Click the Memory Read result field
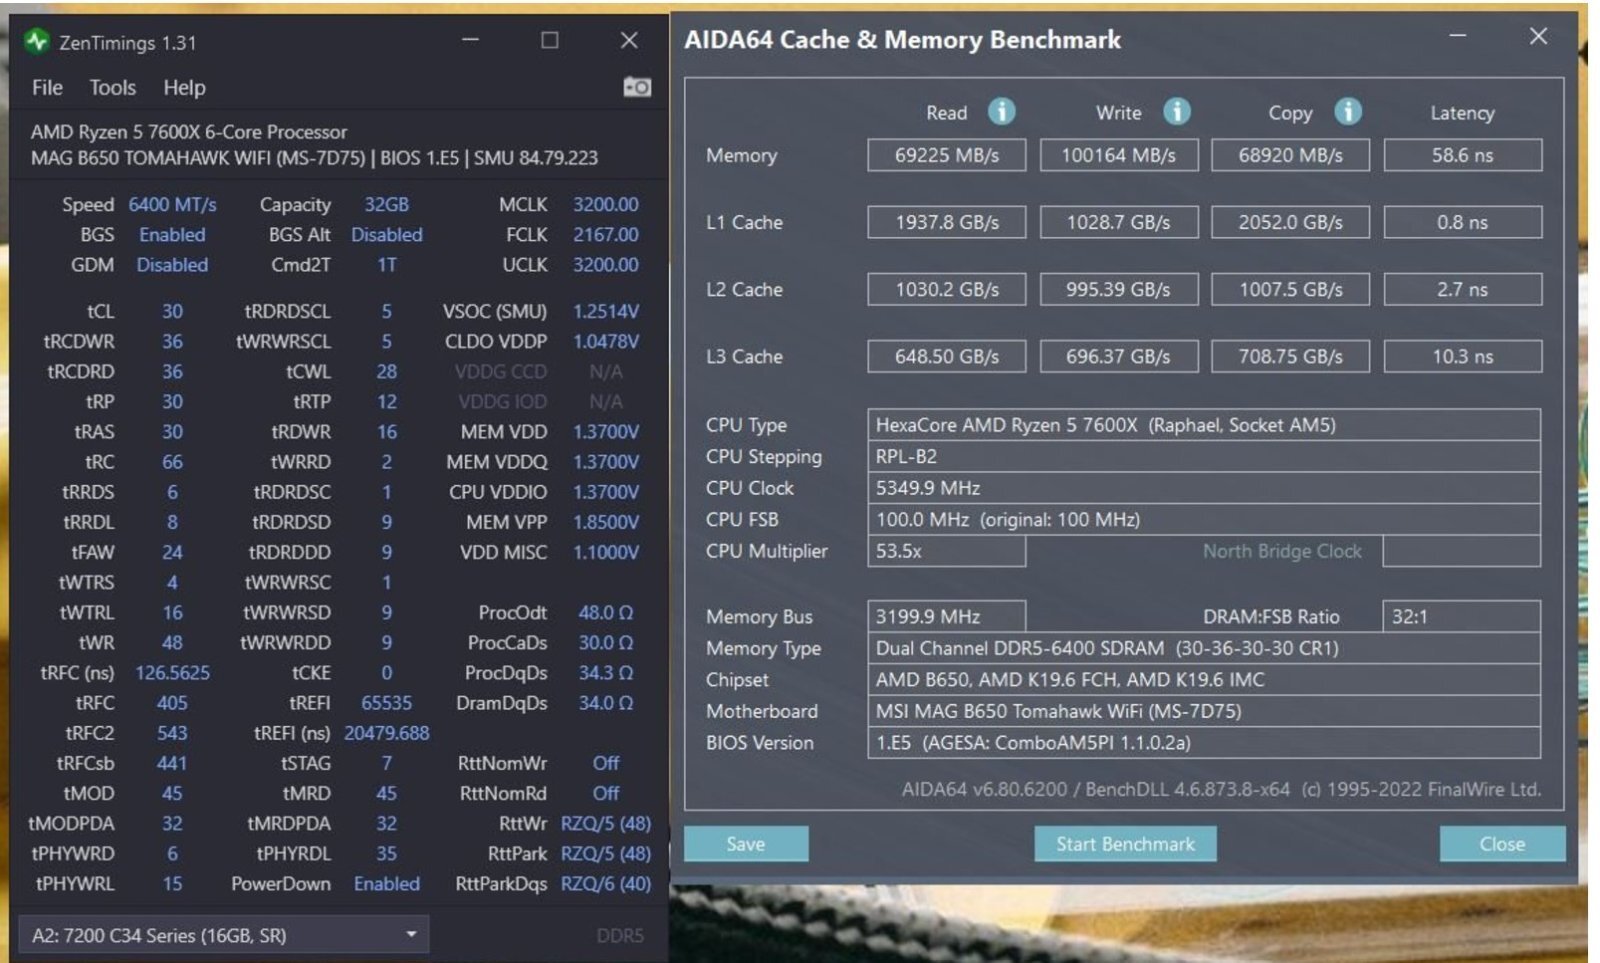 coord(946,155)
